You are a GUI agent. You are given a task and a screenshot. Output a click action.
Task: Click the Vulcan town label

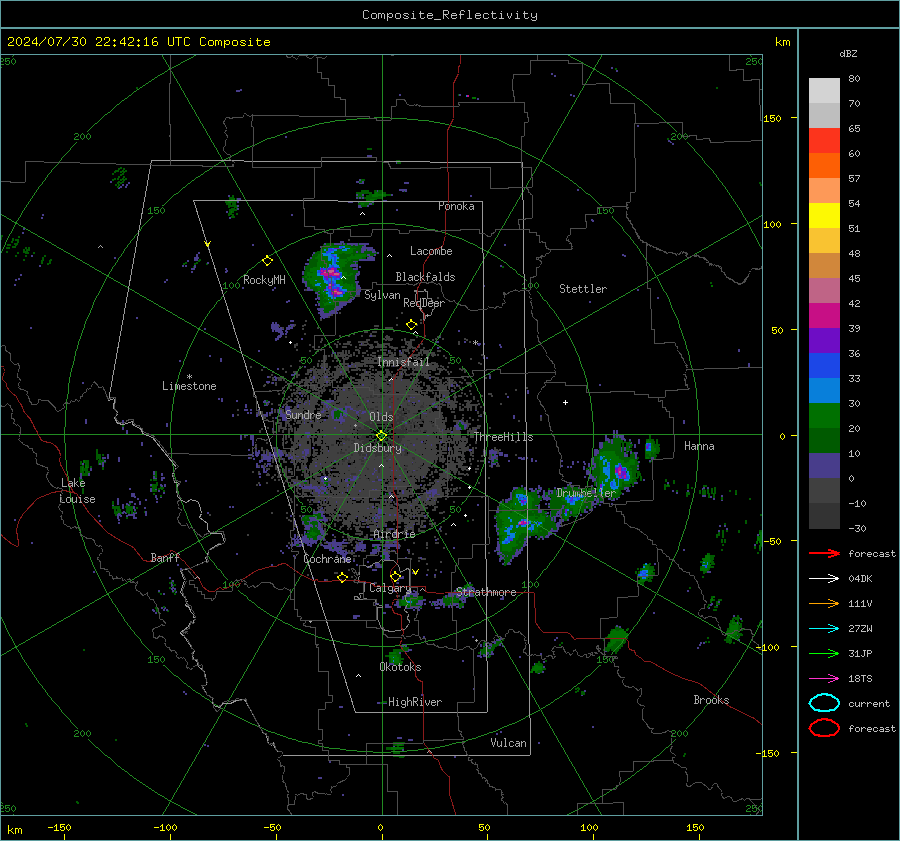click(508, 743)
